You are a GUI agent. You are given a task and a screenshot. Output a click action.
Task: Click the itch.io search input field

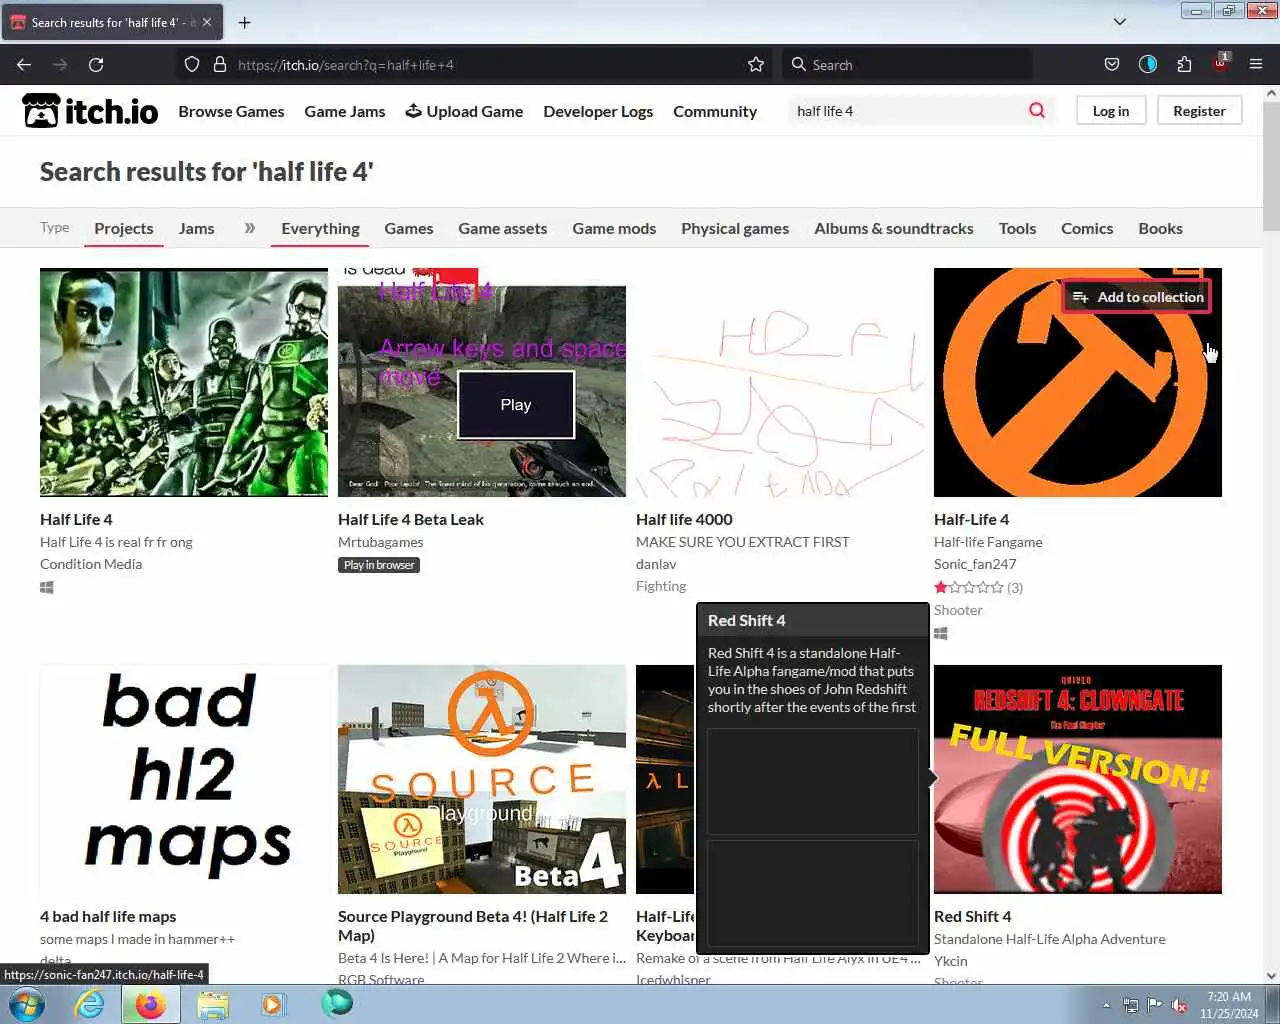[905, 111]
